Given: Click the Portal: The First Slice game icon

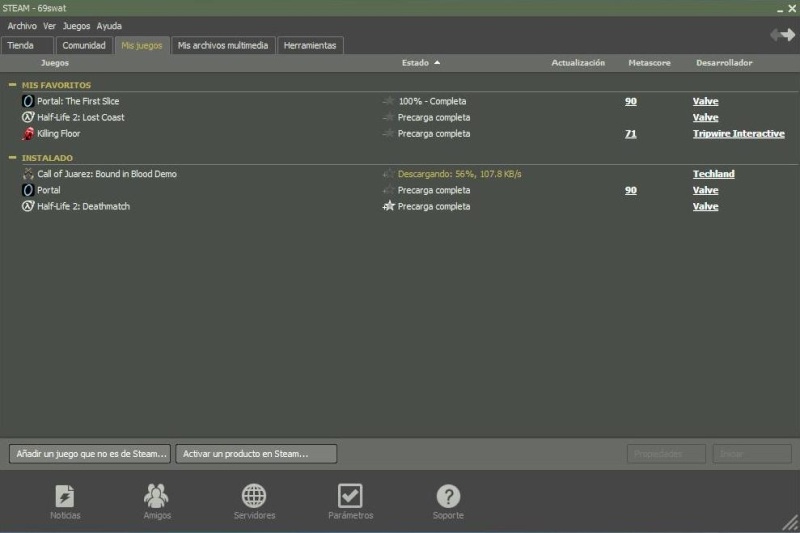Looking at the screenshot, I should click(28, 101).
